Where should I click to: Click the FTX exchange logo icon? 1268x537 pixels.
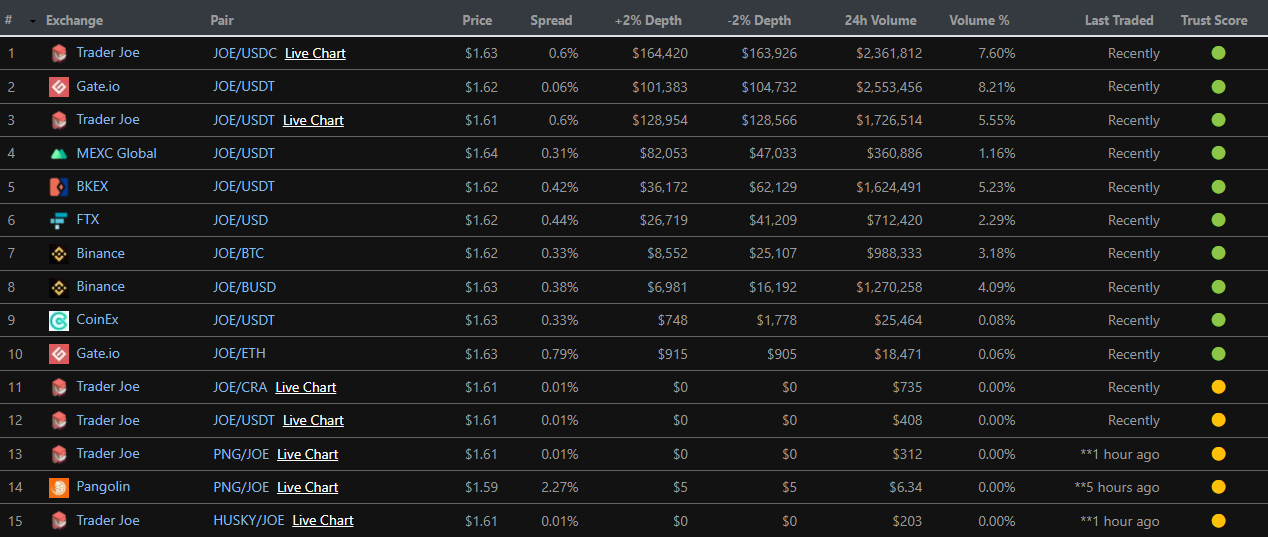pyautogui.click(x=59, y=220)
